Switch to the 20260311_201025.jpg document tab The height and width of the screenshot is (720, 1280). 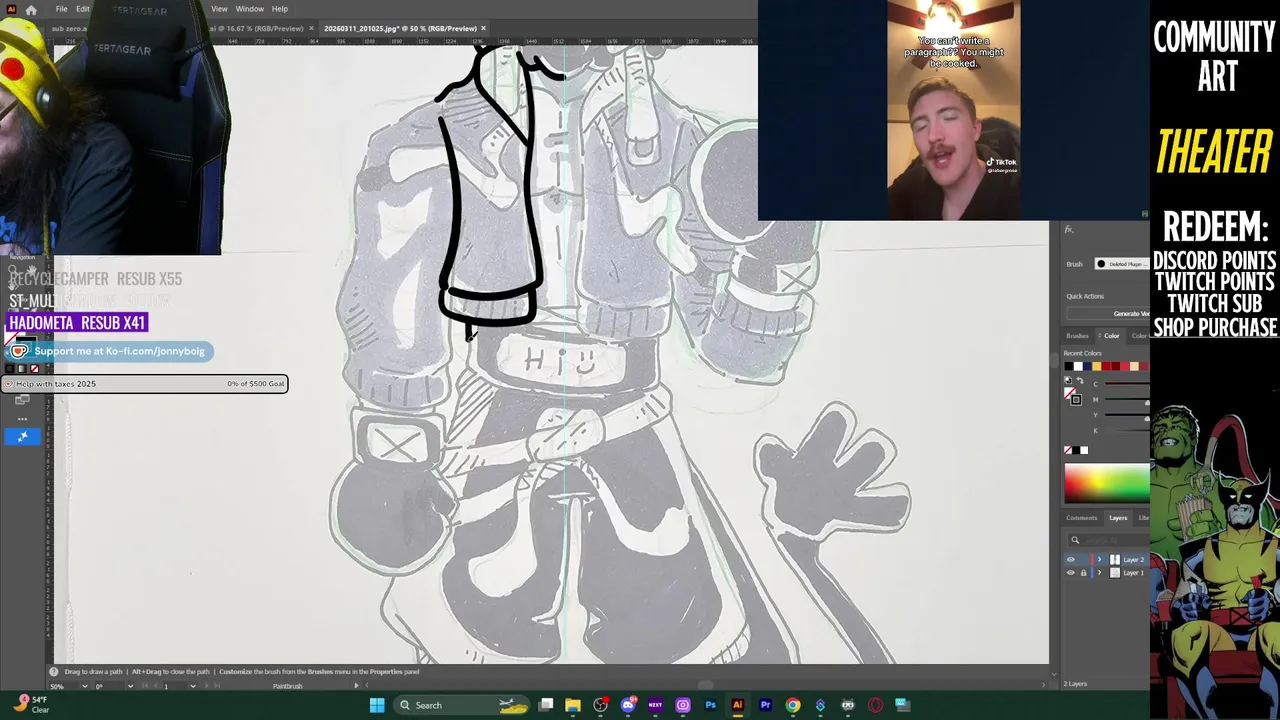click(x=400, y=28)
